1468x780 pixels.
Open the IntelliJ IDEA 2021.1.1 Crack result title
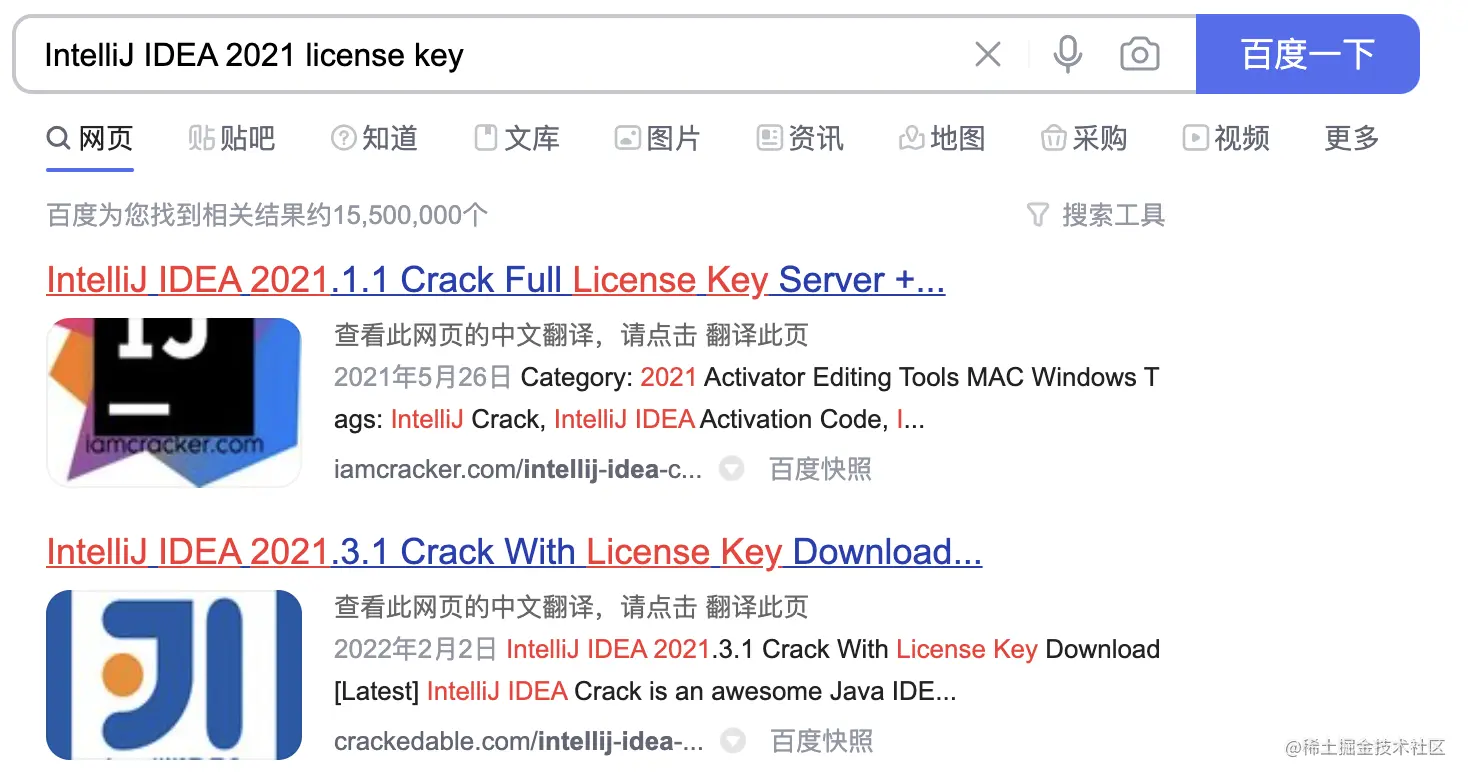tap(496, 280)
